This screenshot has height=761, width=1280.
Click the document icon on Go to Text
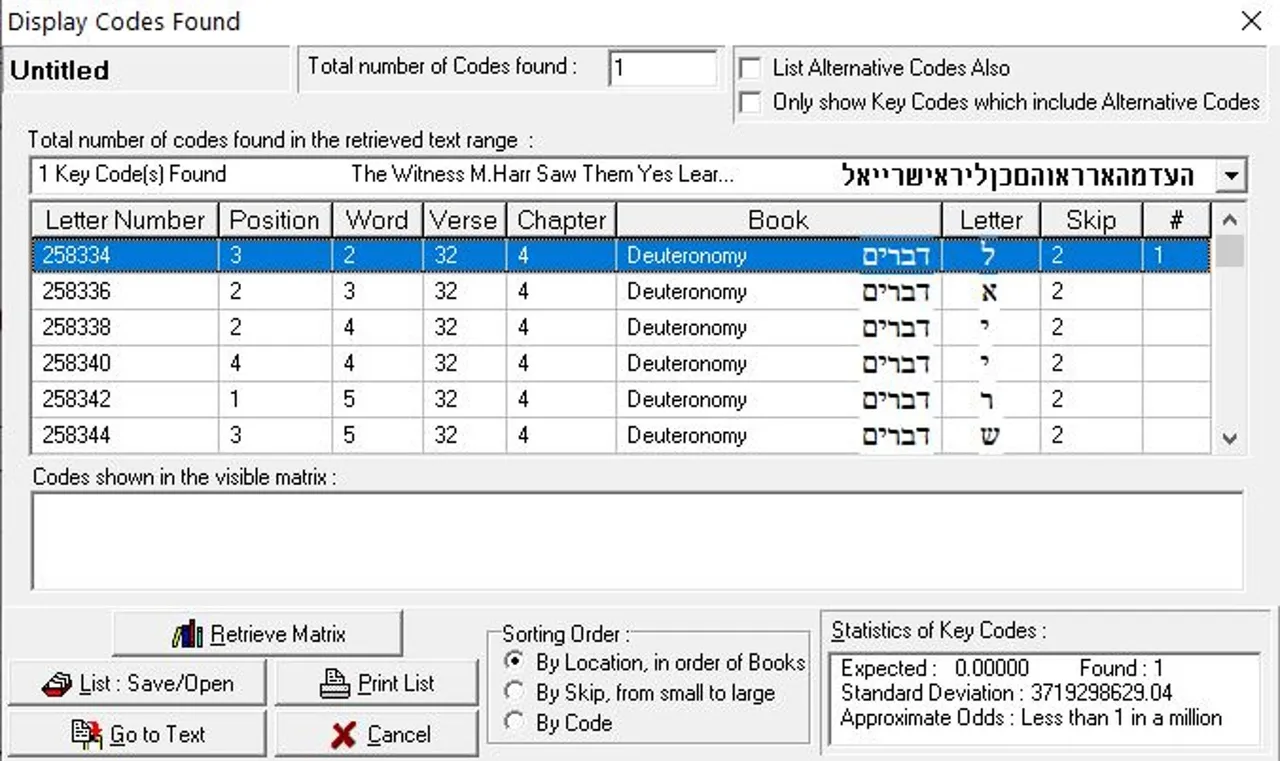point(87,735)
